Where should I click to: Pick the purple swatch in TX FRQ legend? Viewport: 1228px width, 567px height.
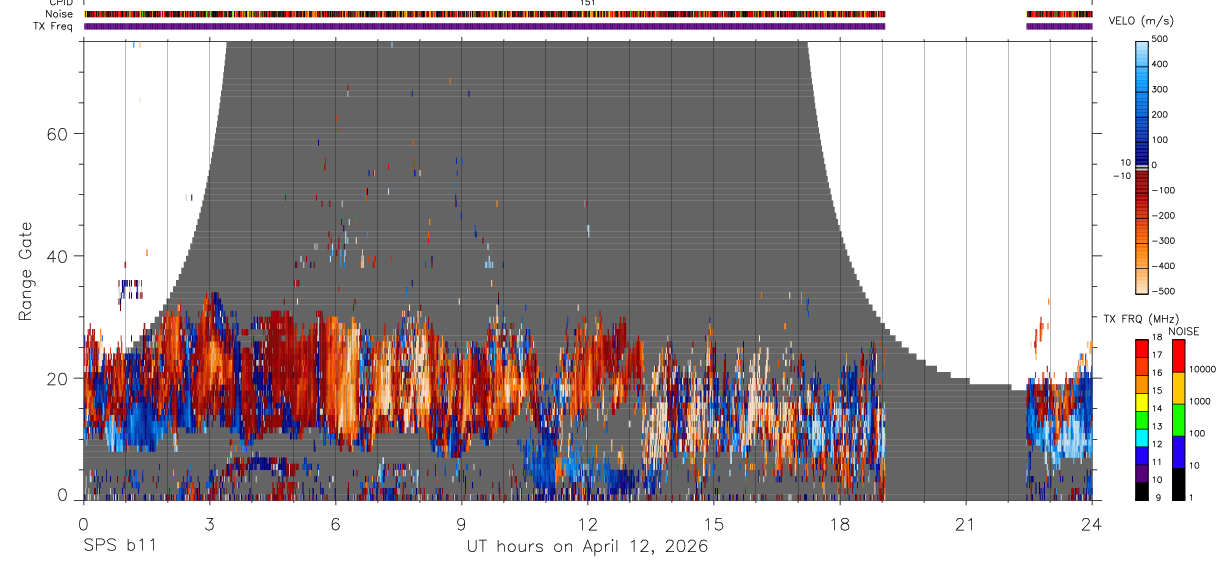(1142, 473)
